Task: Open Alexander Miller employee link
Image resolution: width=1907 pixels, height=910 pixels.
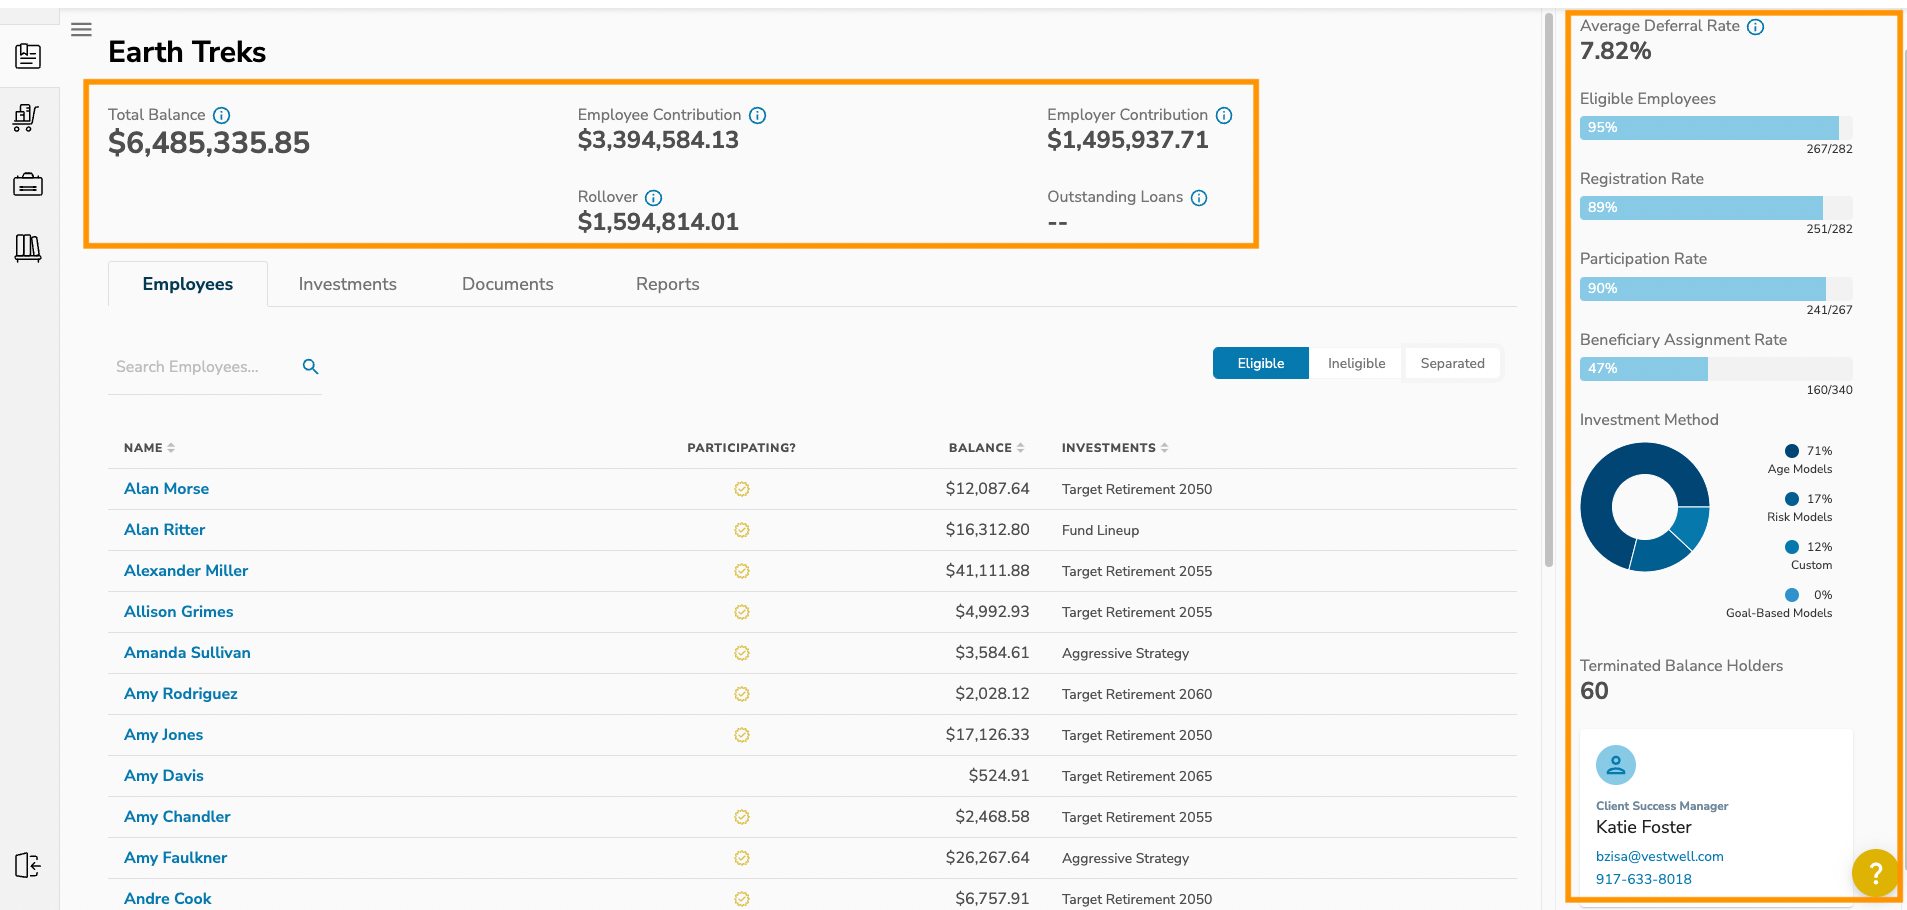Action: click(186, 571)
